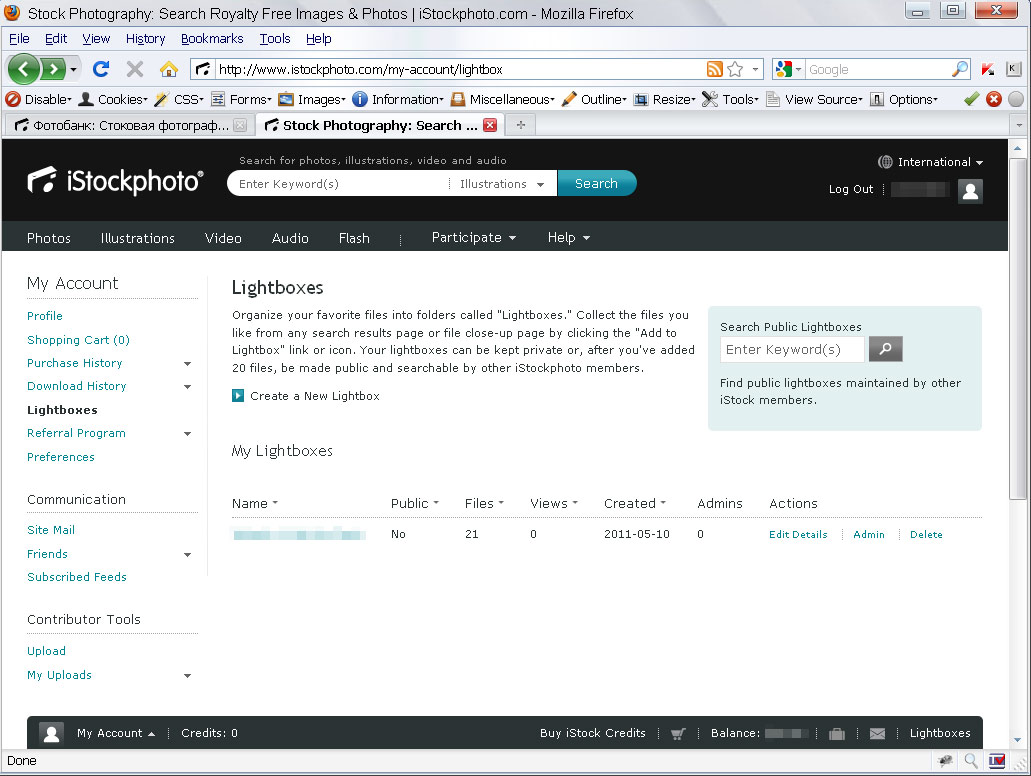The image size is (1031, 776).
Task: Click the public lightbox search magnifier button
Action: tap(885, 349)
